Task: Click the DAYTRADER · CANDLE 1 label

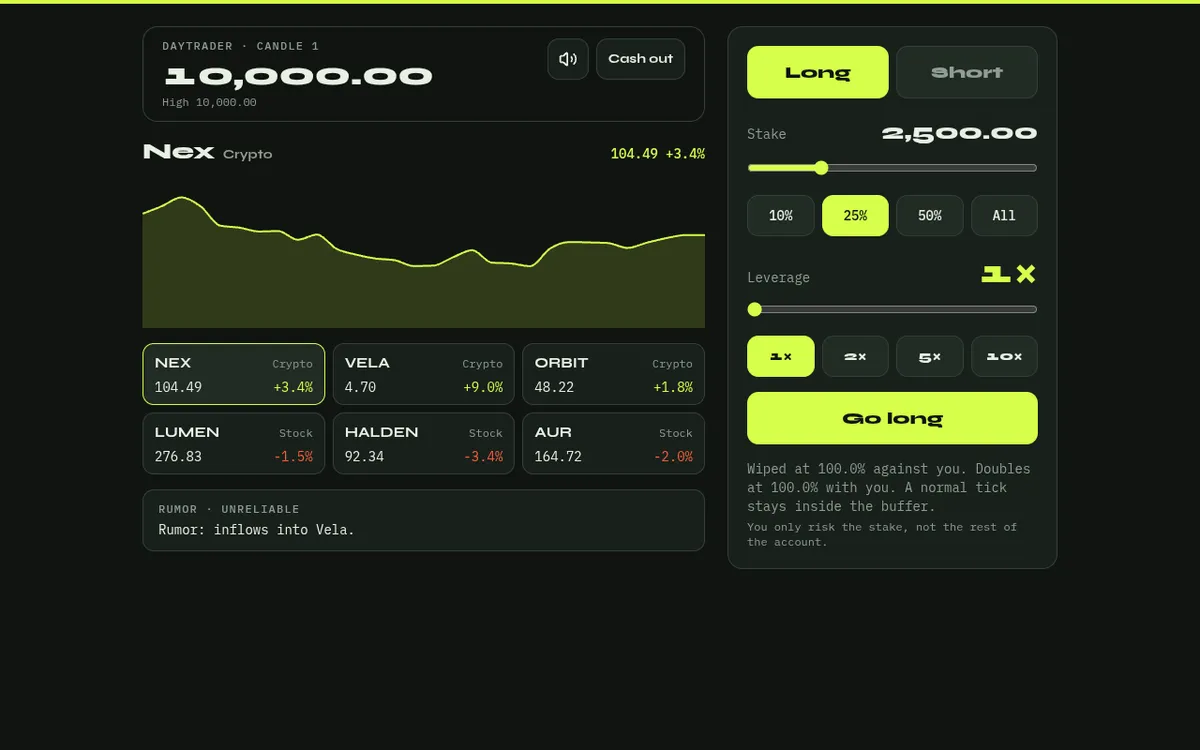Action: click(241, 46)
